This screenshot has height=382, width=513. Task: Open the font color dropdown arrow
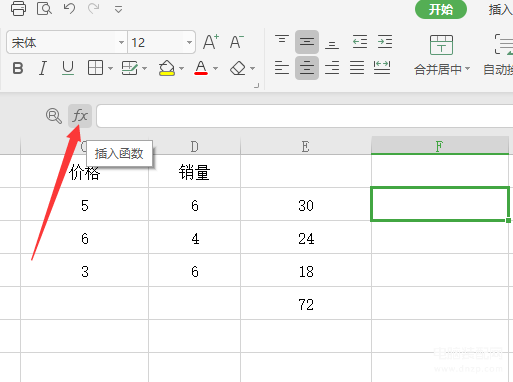pyautogui.click(x=216, y=69)
